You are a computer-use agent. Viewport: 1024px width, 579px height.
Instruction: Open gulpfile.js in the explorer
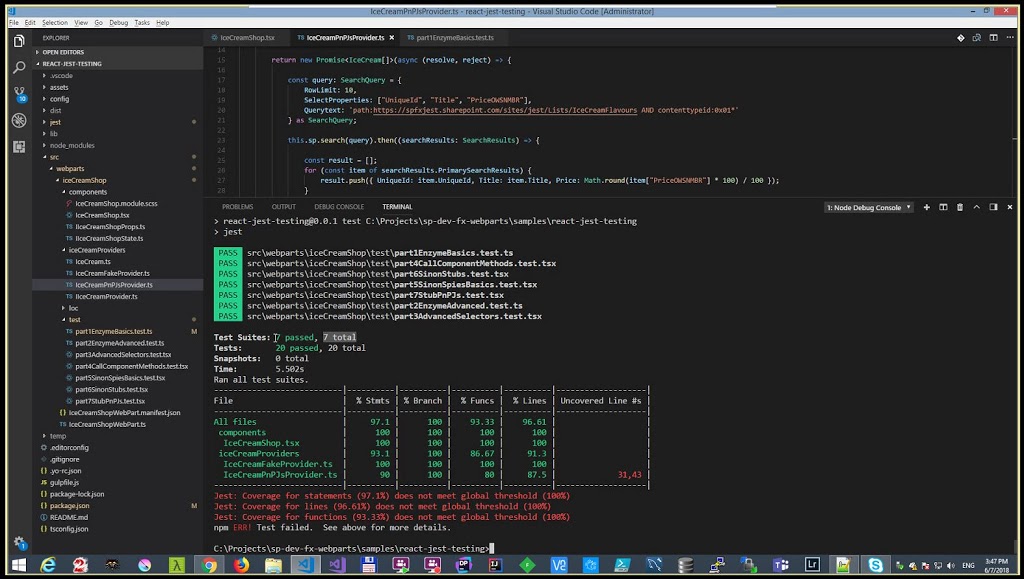coord(64,482)
